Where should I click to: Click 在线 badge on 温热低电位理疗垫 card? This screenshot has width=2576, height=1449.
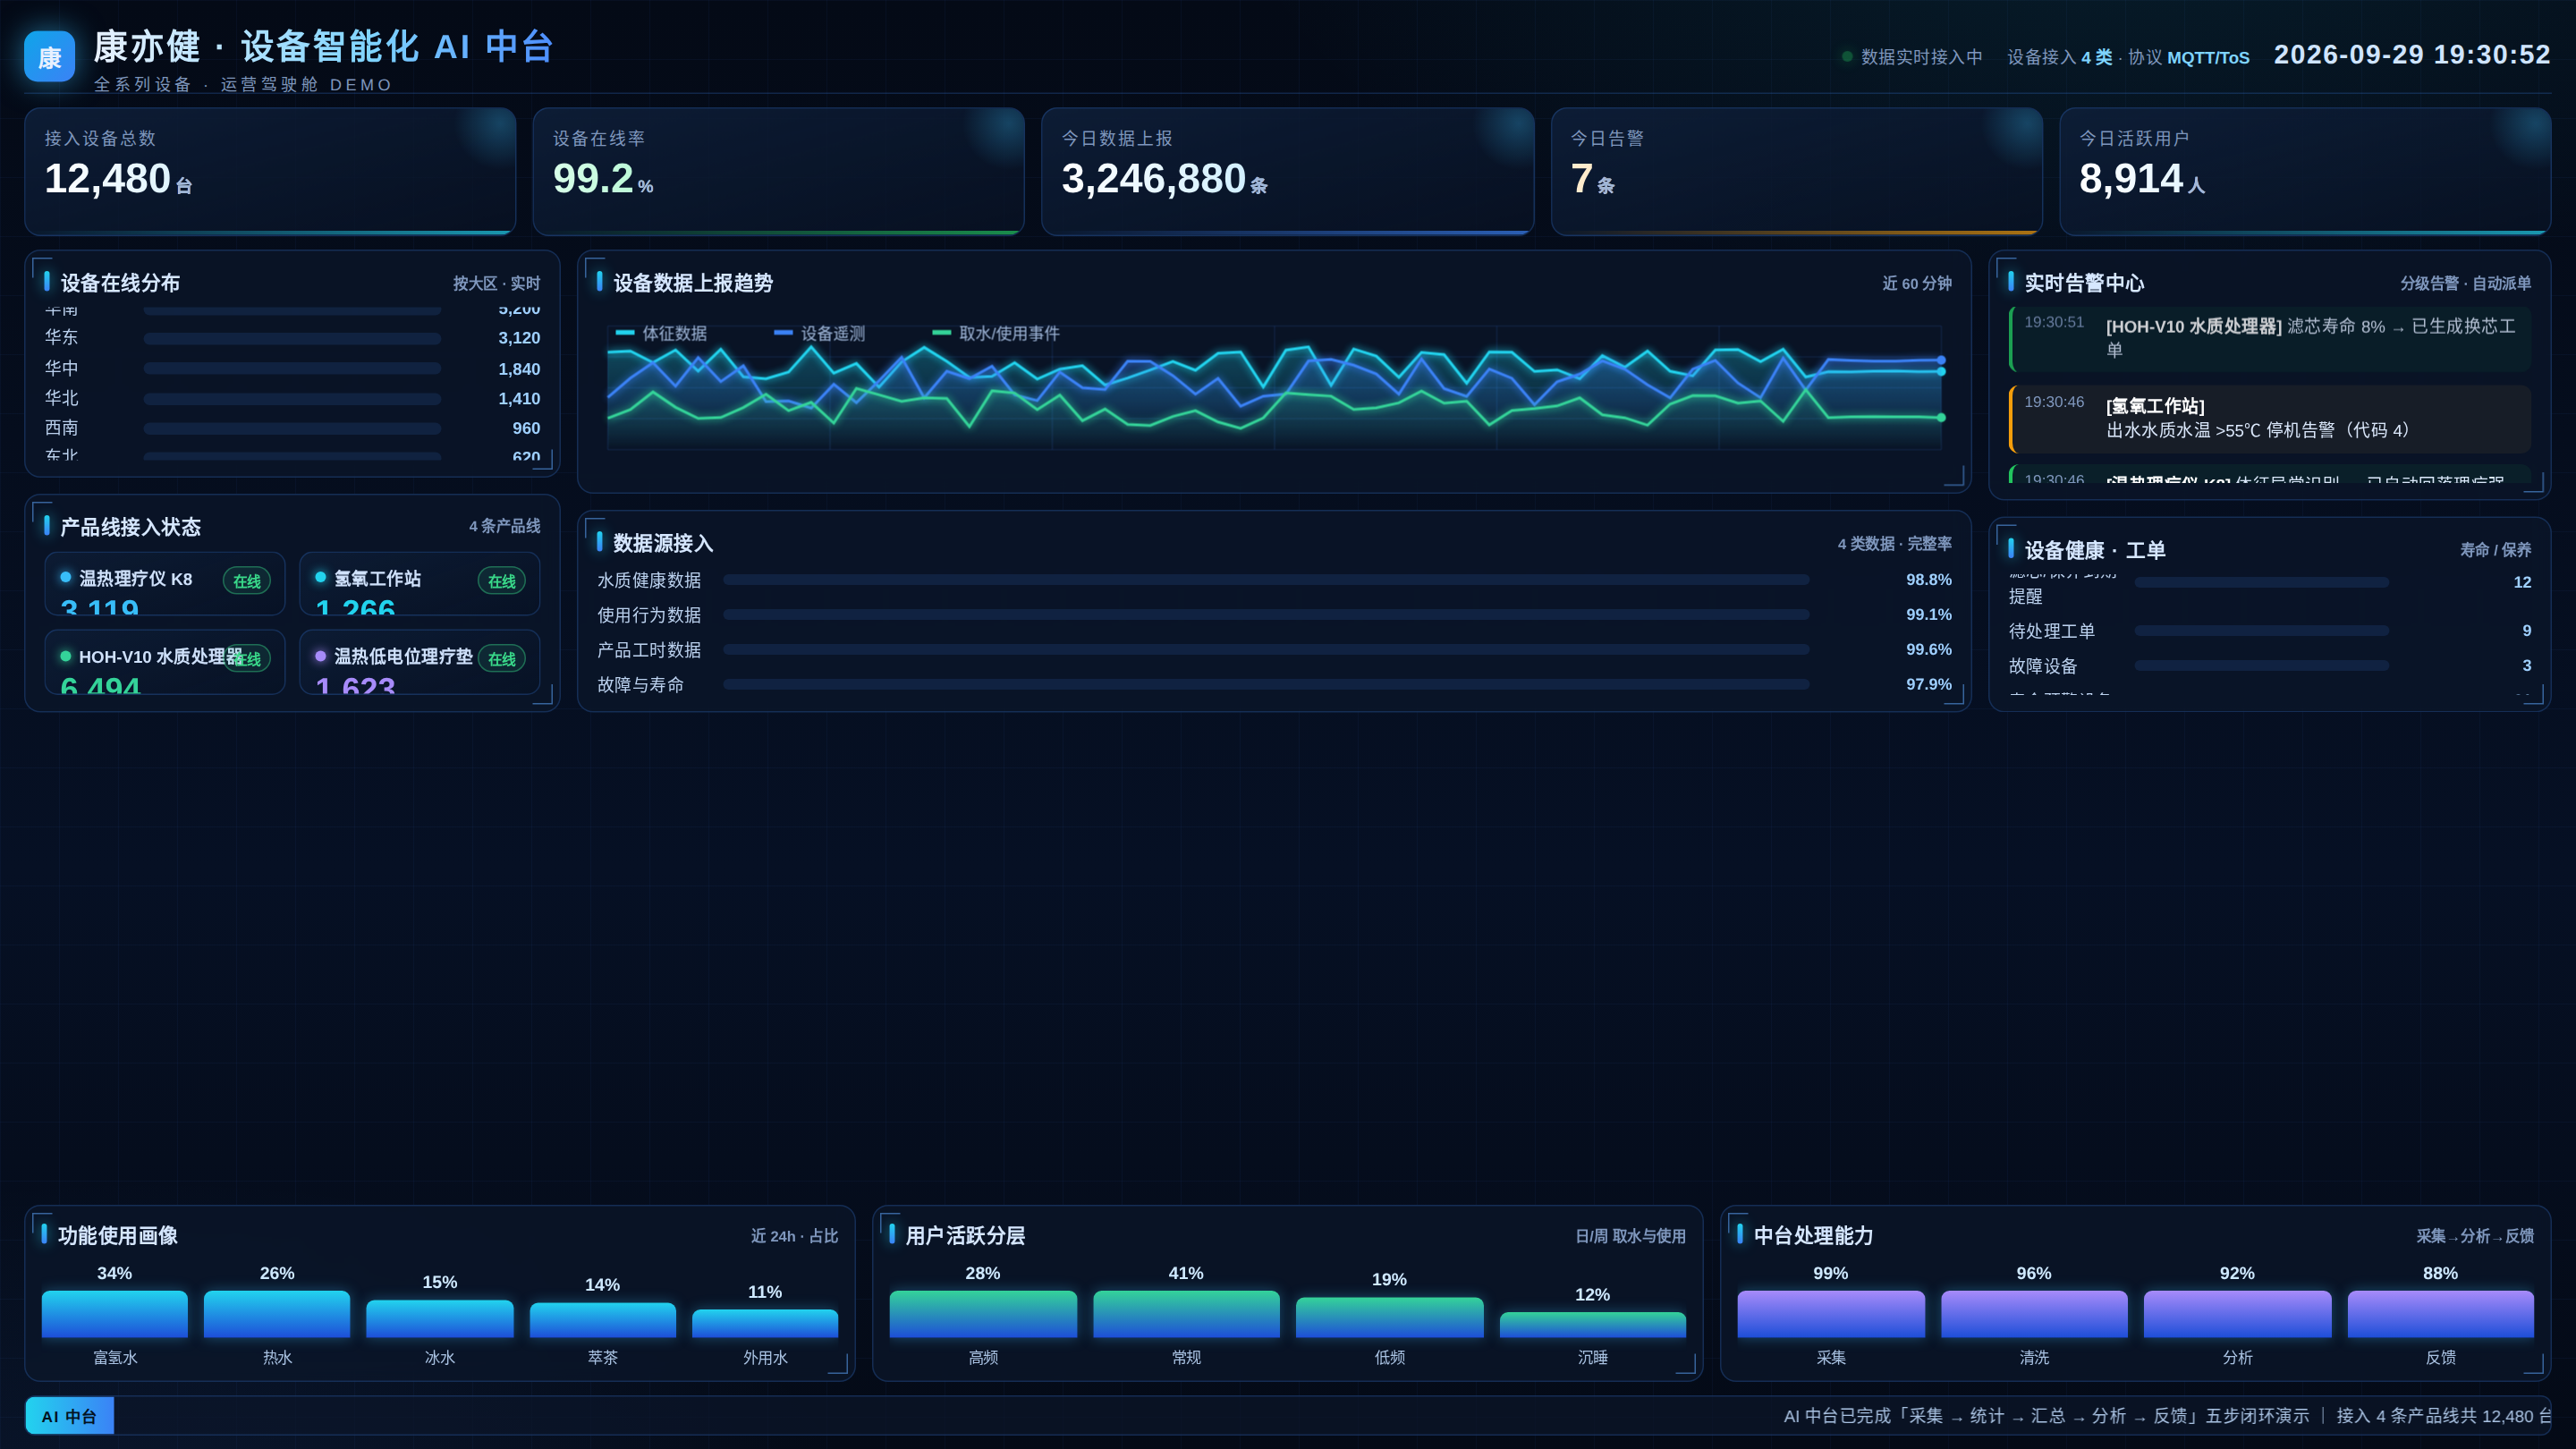501,659
